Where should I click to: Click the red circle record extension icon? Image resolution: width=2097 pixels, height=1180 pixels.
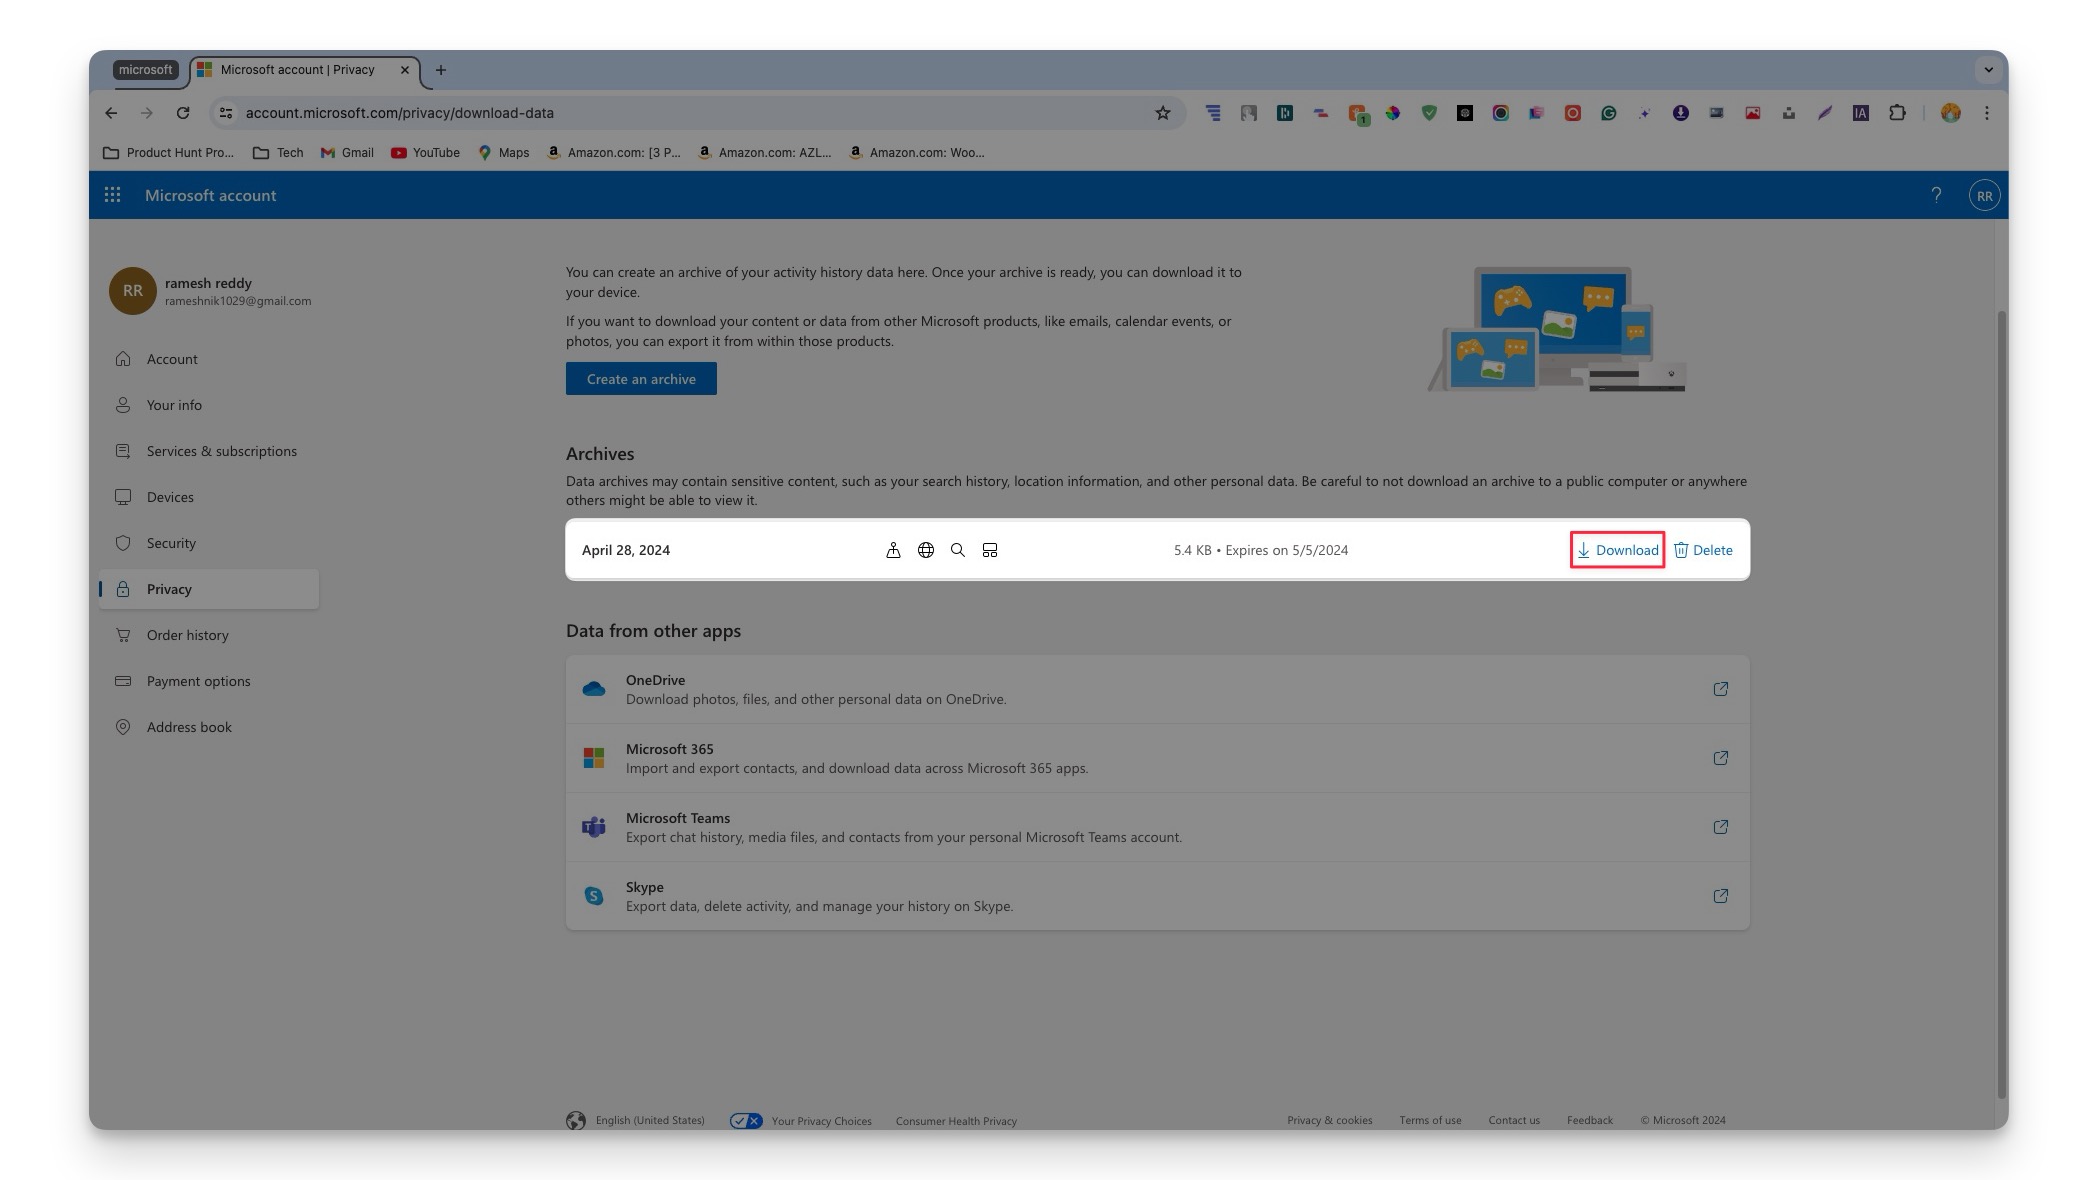tap(1573, 113)
